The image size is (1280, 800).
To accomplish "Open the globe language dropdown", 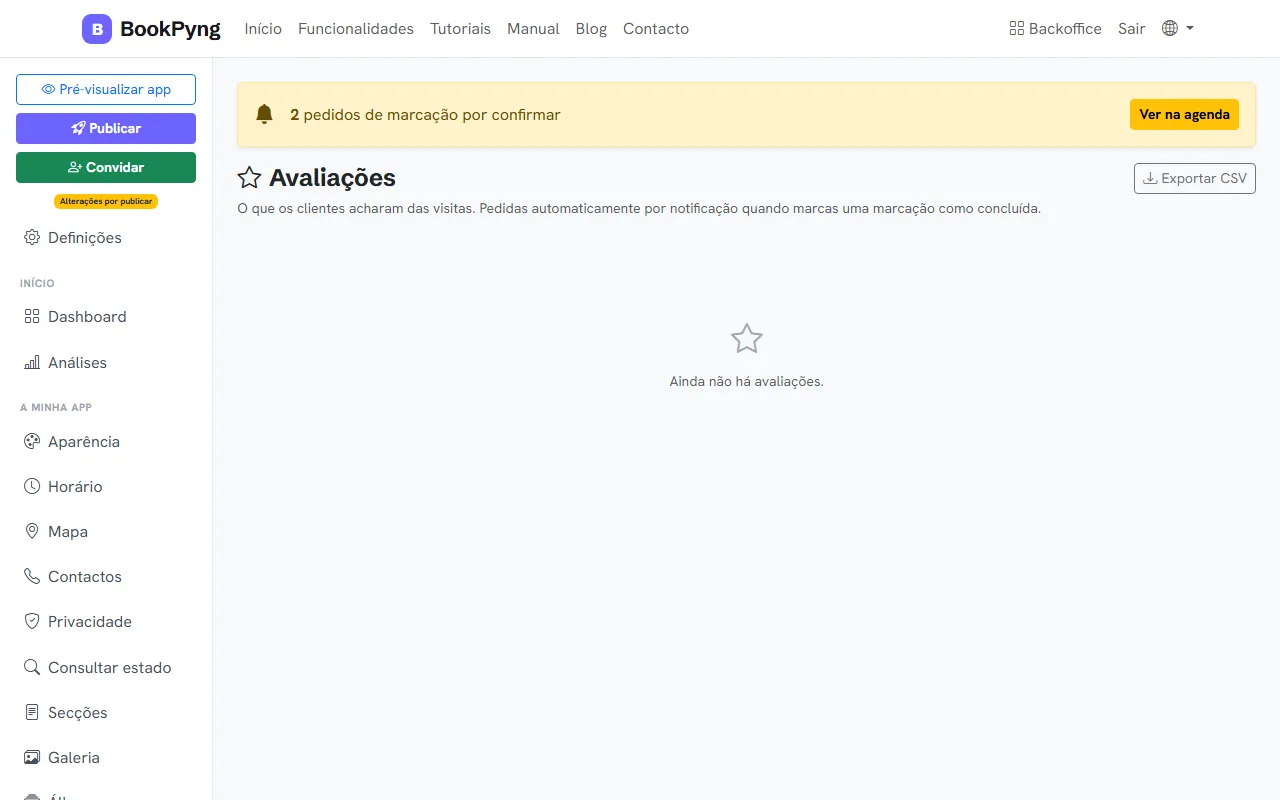I will 1178,29.
